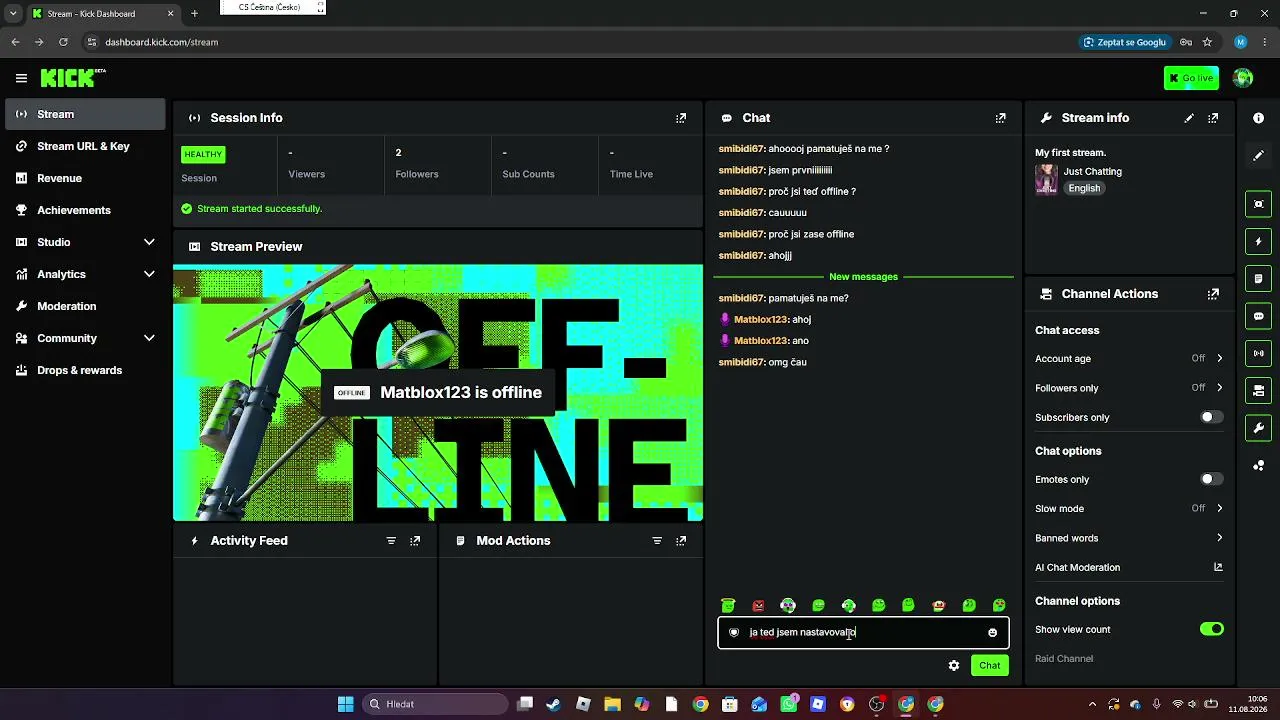Viewport: 1280px width, 720px height.
Task: Click the HEALTHY session badge
Action: [x=203, y=155]
